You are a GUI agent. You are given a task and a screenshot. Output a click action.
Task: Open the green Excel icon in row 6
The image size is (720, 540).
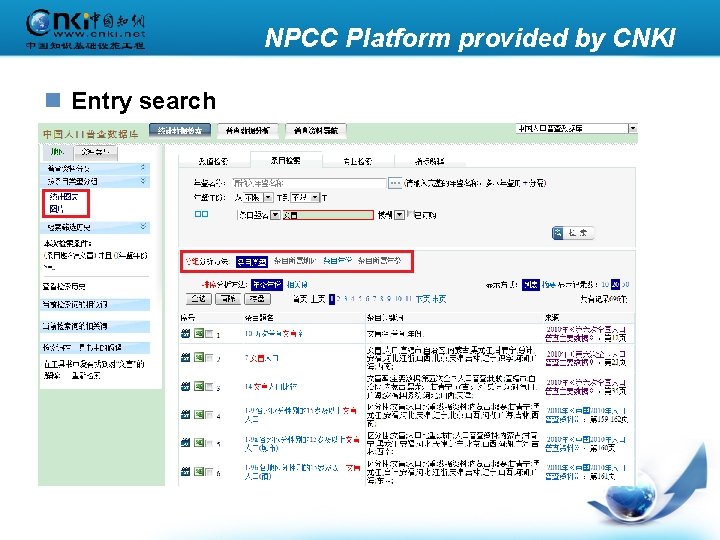[x=198, y=471]
